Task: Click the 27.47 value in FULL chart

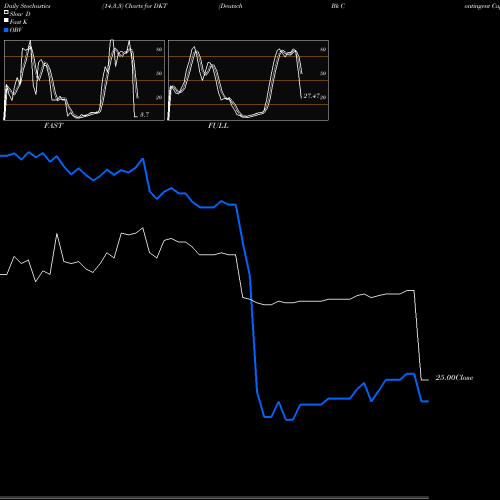Action: tap(311, 96)
